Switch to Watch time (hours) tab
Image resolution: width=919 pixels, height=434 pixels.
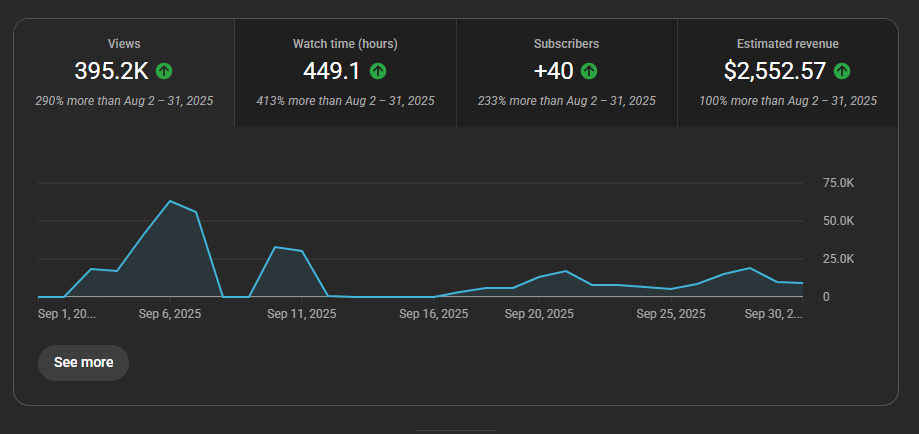pyautogui.click(x=345, y=72)
